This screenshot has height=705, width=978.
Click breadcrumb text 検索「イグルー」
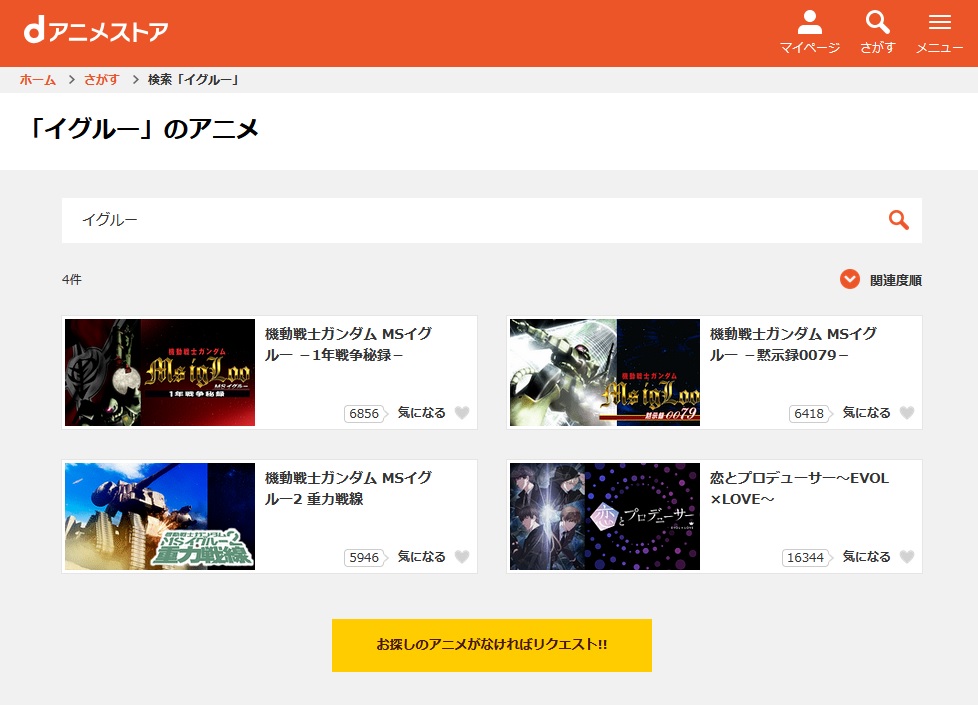193,80
